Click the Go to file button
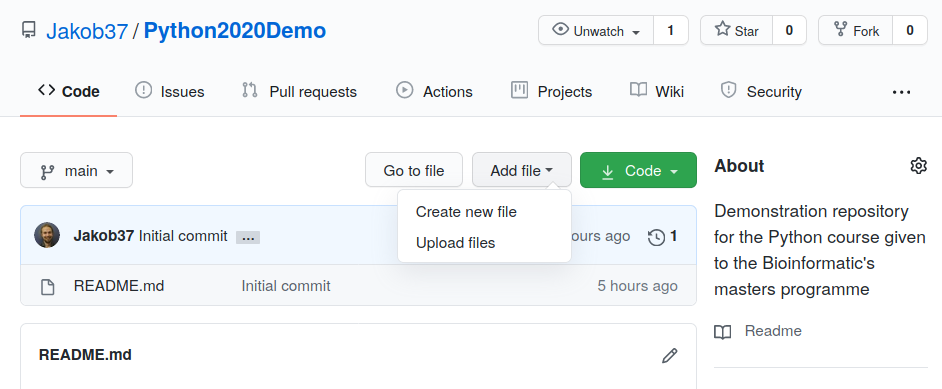 point(414,170)
